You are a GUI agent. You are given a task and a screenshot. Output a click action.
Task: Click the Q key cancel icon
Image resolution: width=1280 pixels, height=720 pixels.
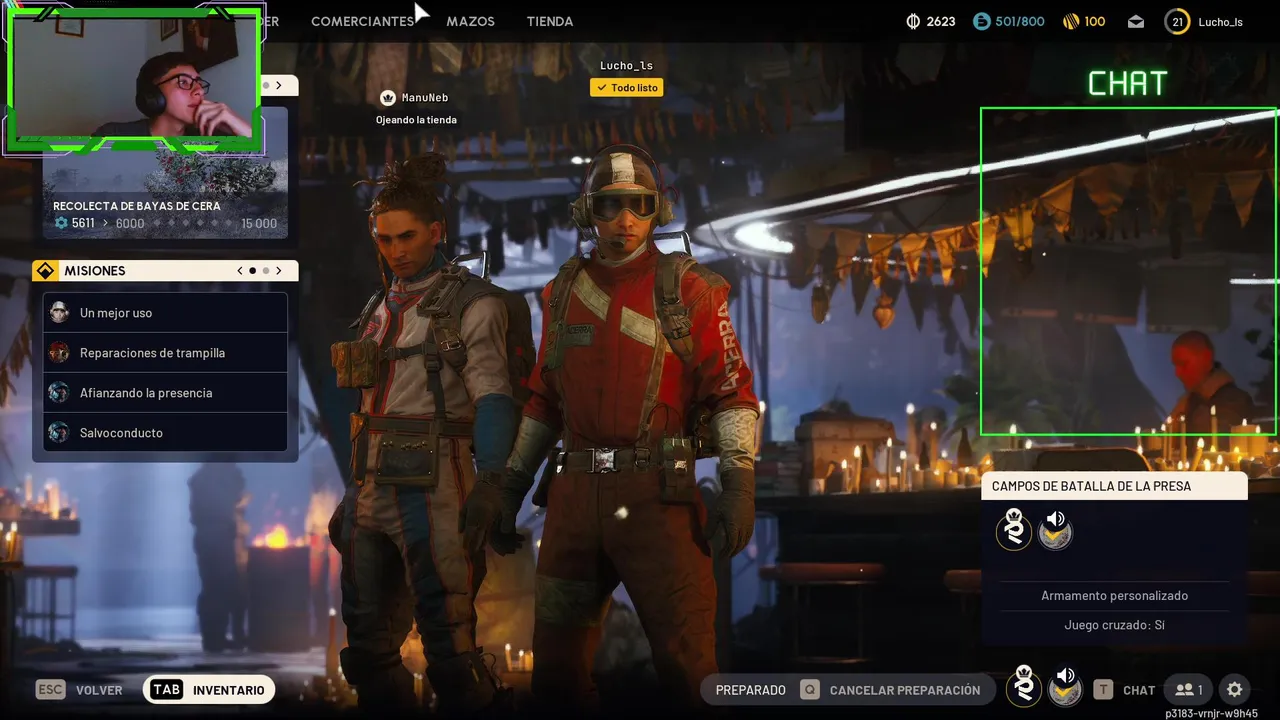810,690
